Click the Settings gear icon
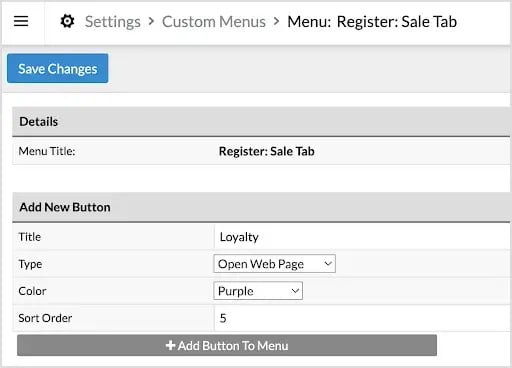The height and width of the screenshot is (368, 512). coord(67,21)
